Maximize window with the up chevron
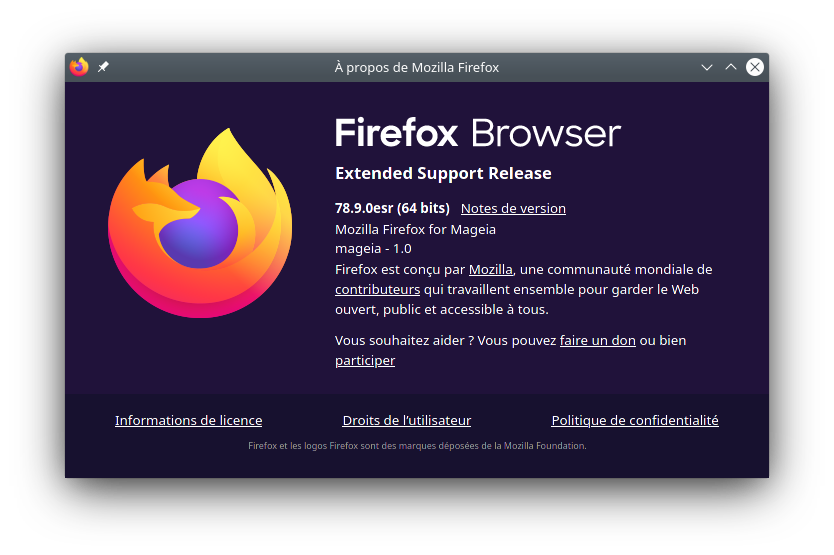The height and width of the screenshot is (555, 834). click(731, 67)
